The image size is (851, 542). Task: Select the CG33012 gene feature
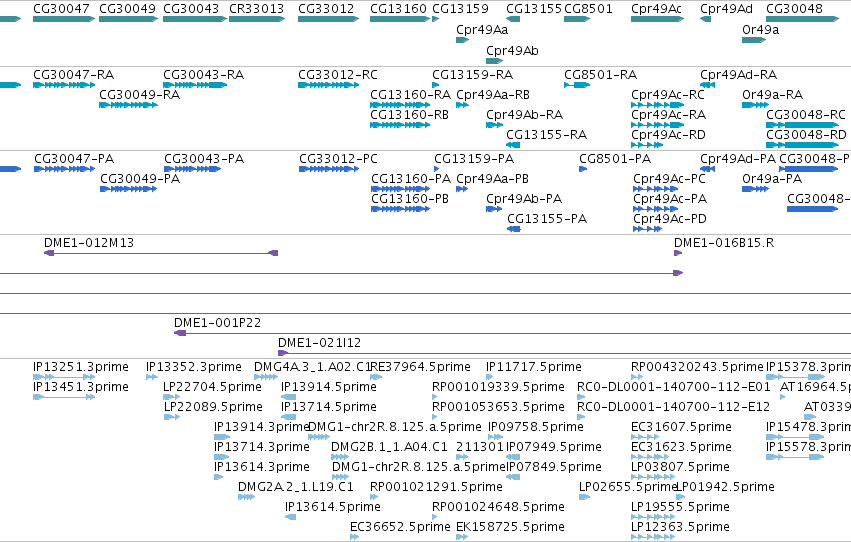tap(328, 19)
